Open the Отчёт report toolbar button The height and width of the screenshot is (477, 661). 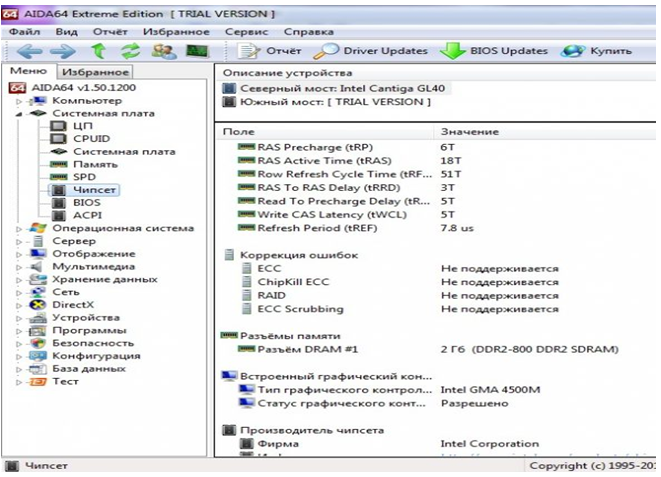269,51
